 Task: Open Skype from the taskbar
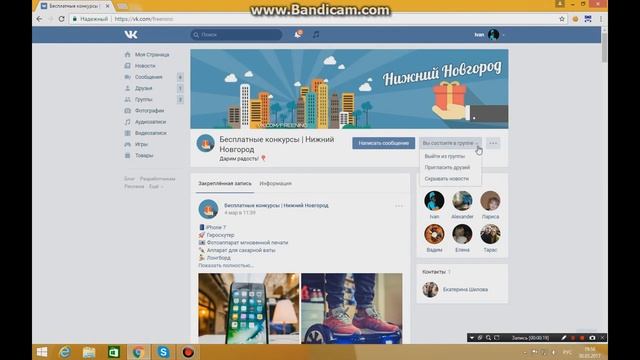[x=163, y=352]
